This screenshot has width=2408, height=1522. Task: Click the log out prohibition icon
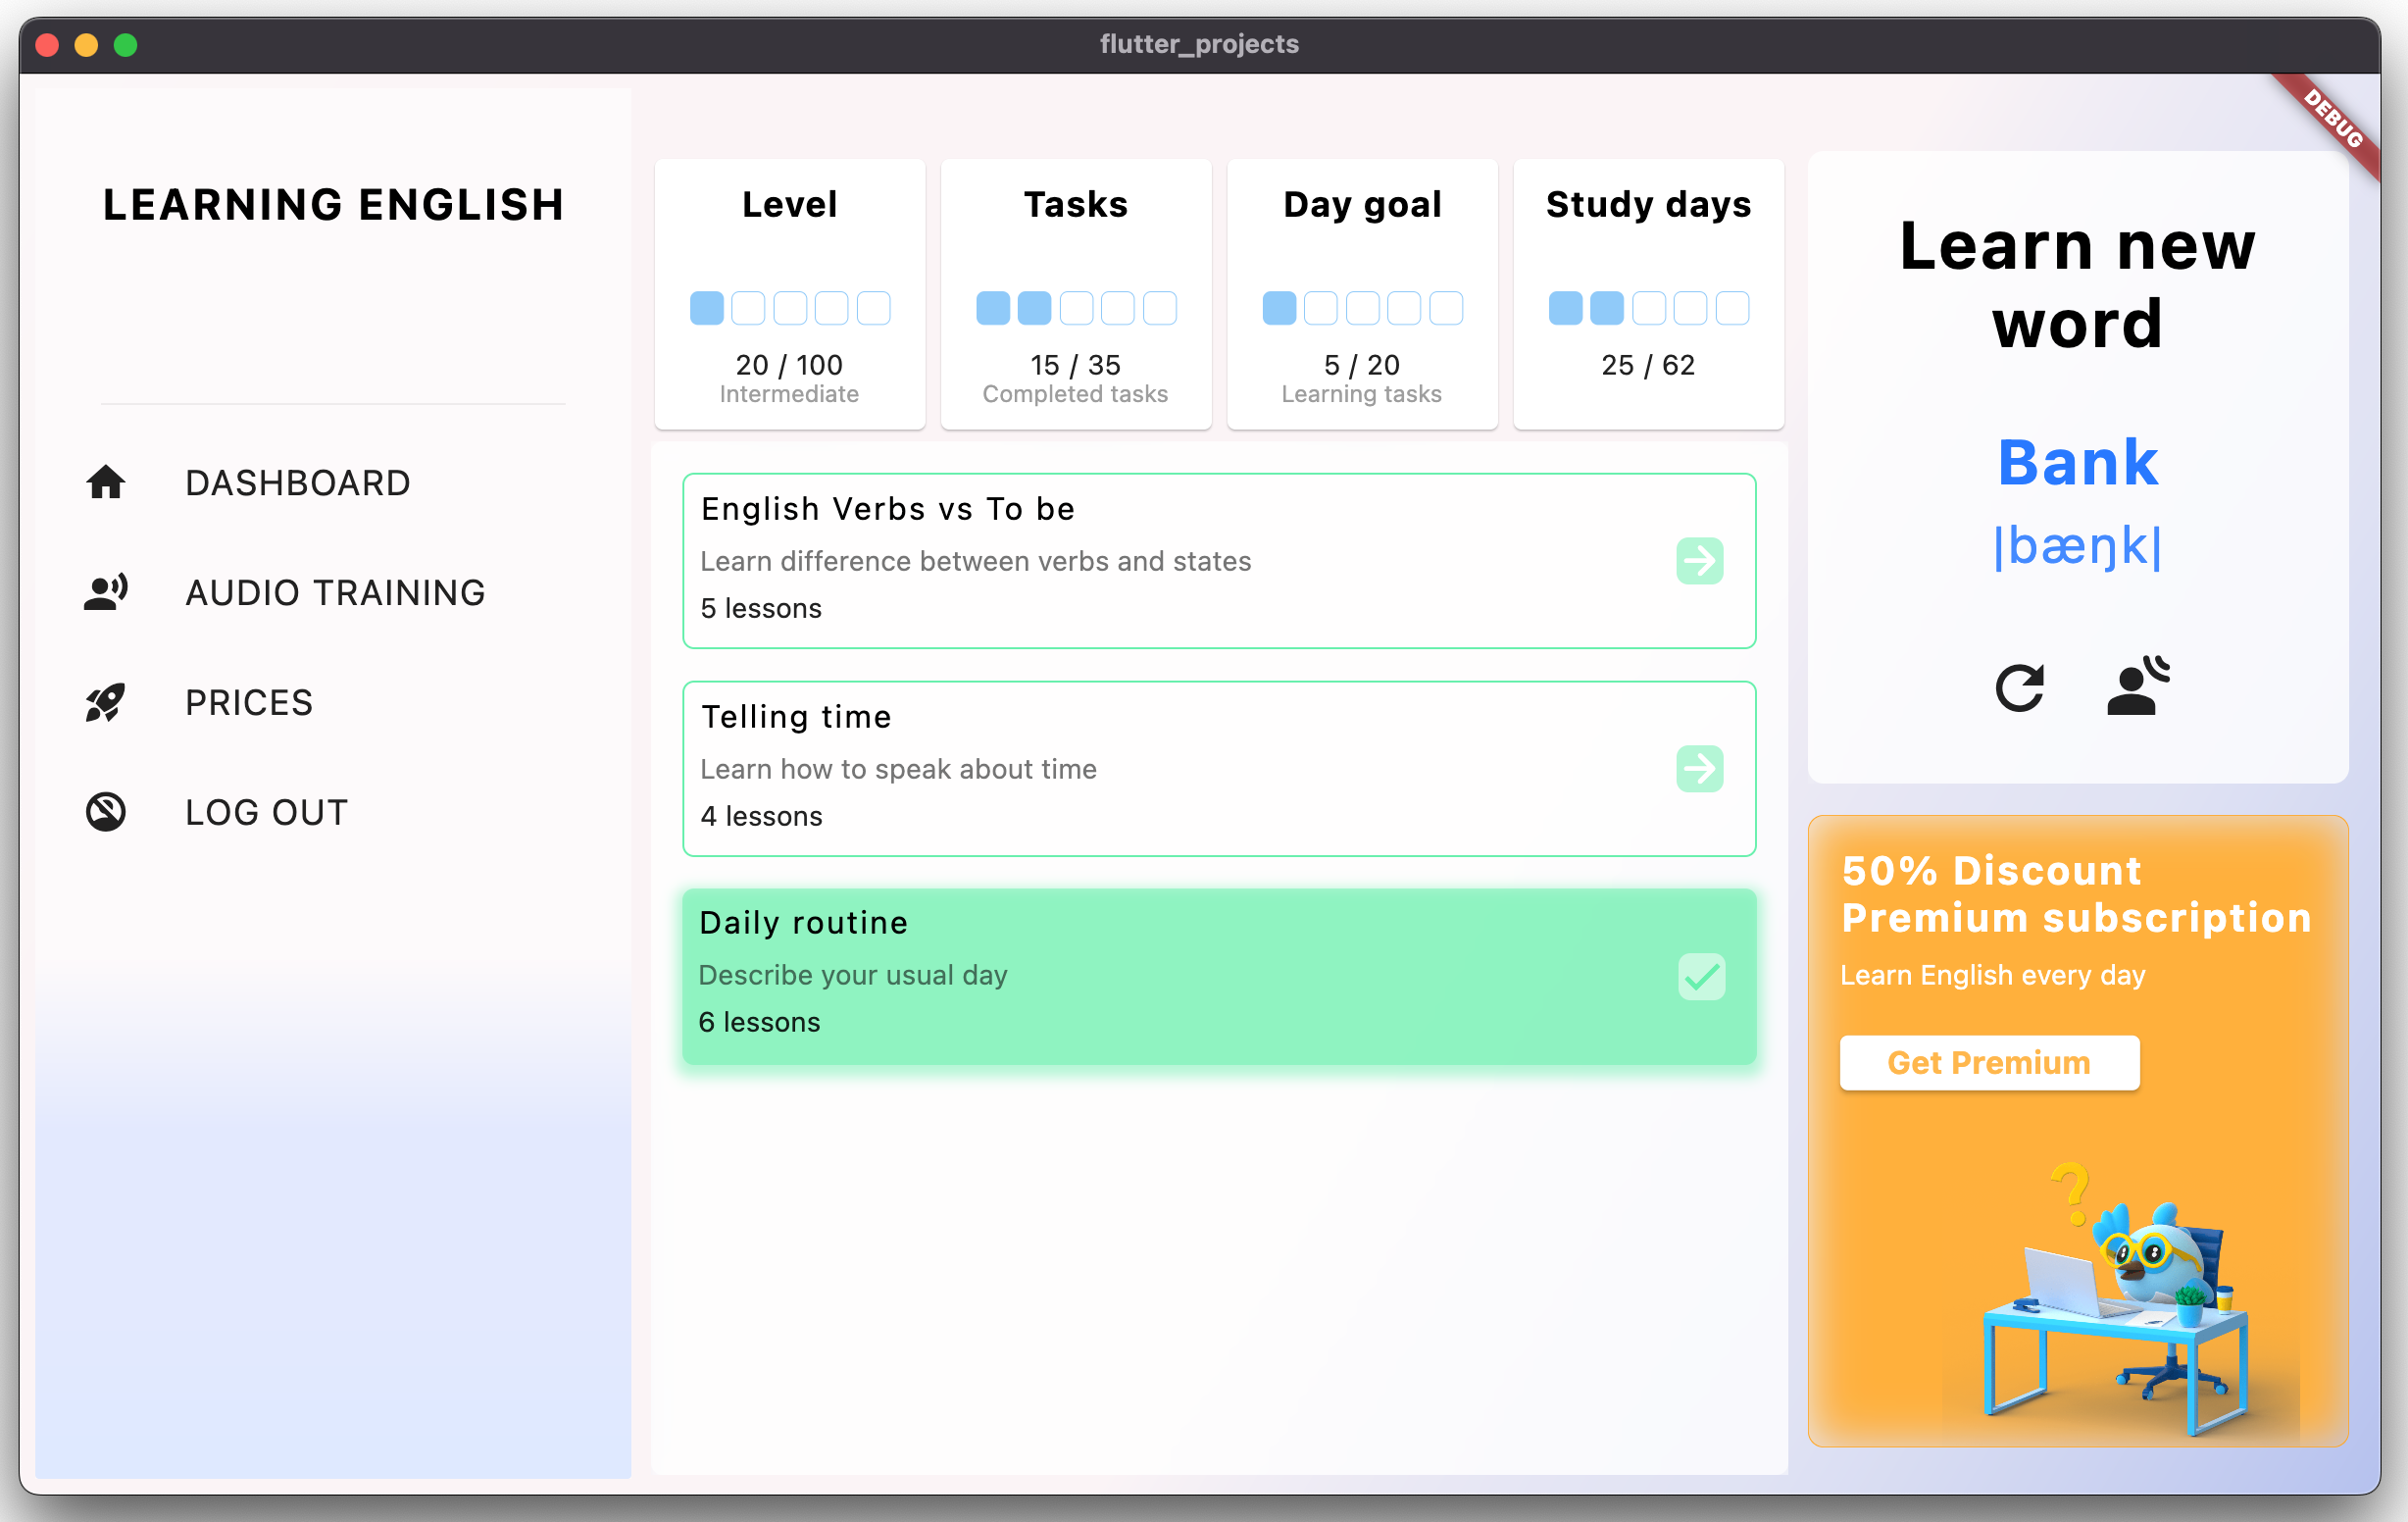click(x=105, y=811)
